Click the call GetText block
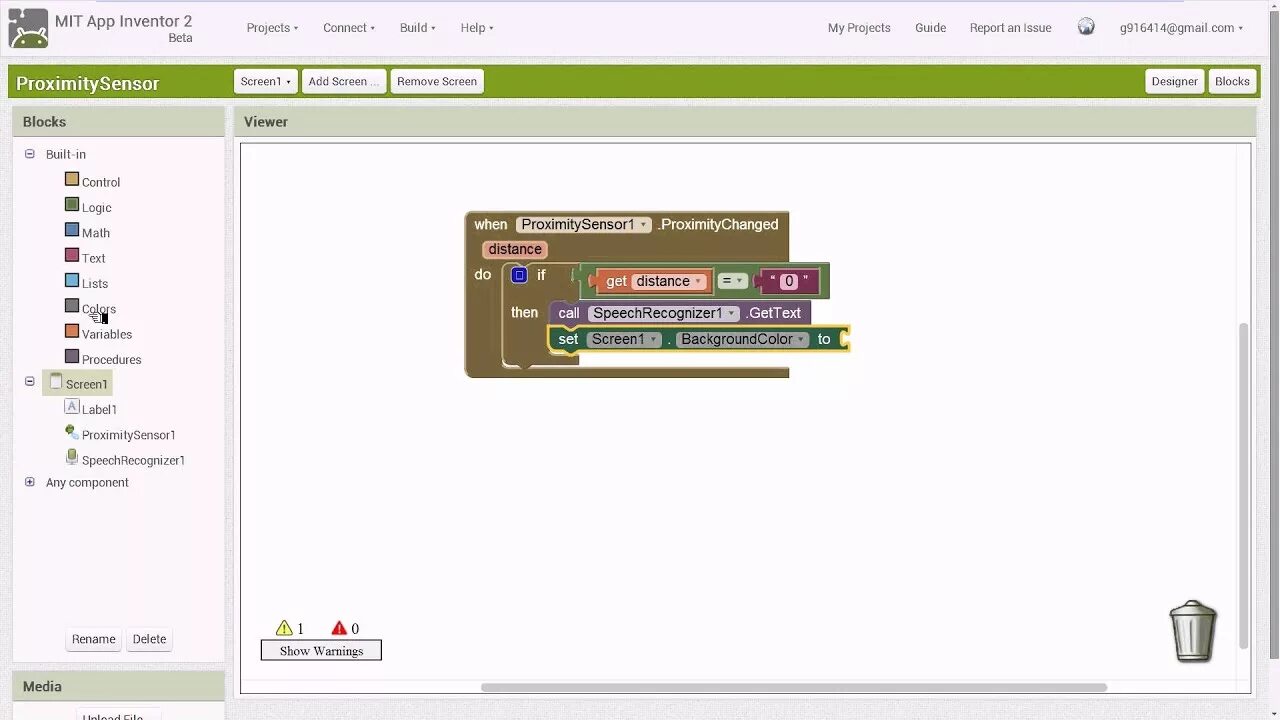 pos(680,313)
